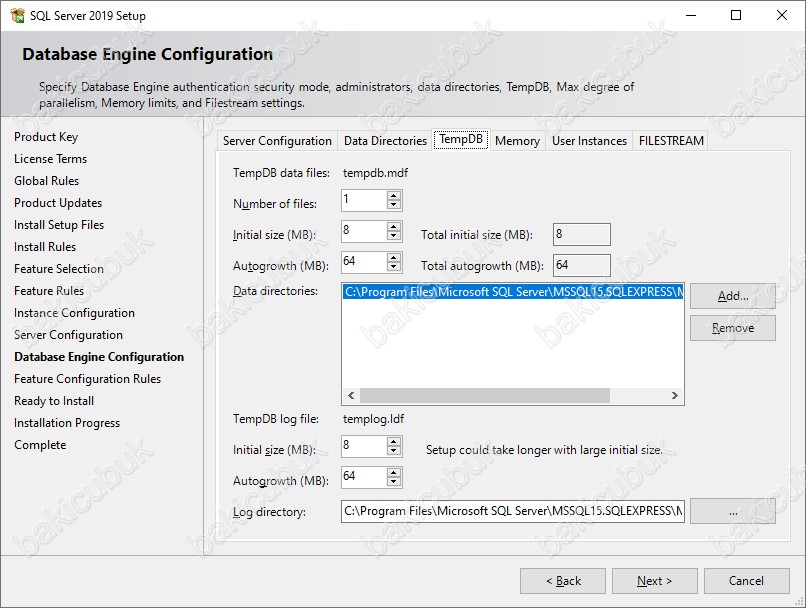Increase data file Initial size spinner

point(394,227)
